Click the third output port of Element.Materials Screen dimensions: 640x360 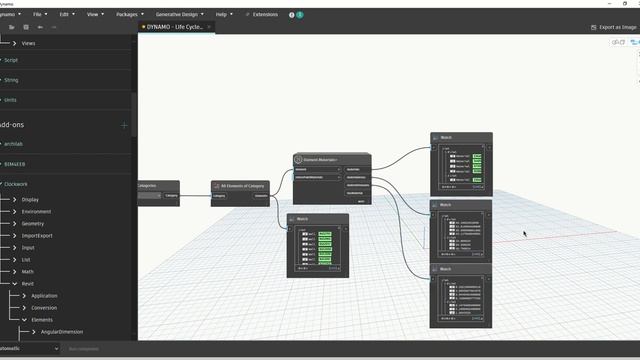point(358,185)
